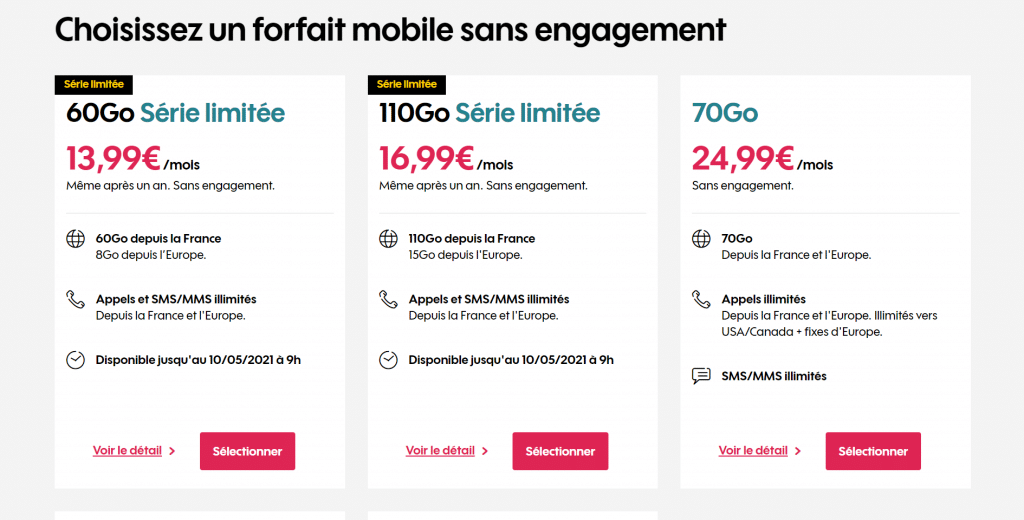Screen dimensions: 1024x520
Task: Click chevron arrow beside 110Go detail link
Action: [485, 451]
